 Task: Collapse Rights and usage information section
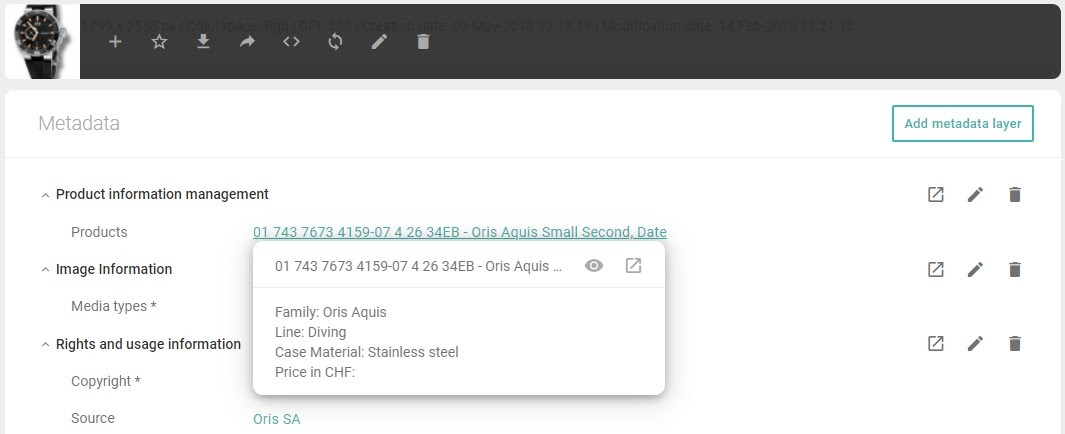[x=46, y=344]
